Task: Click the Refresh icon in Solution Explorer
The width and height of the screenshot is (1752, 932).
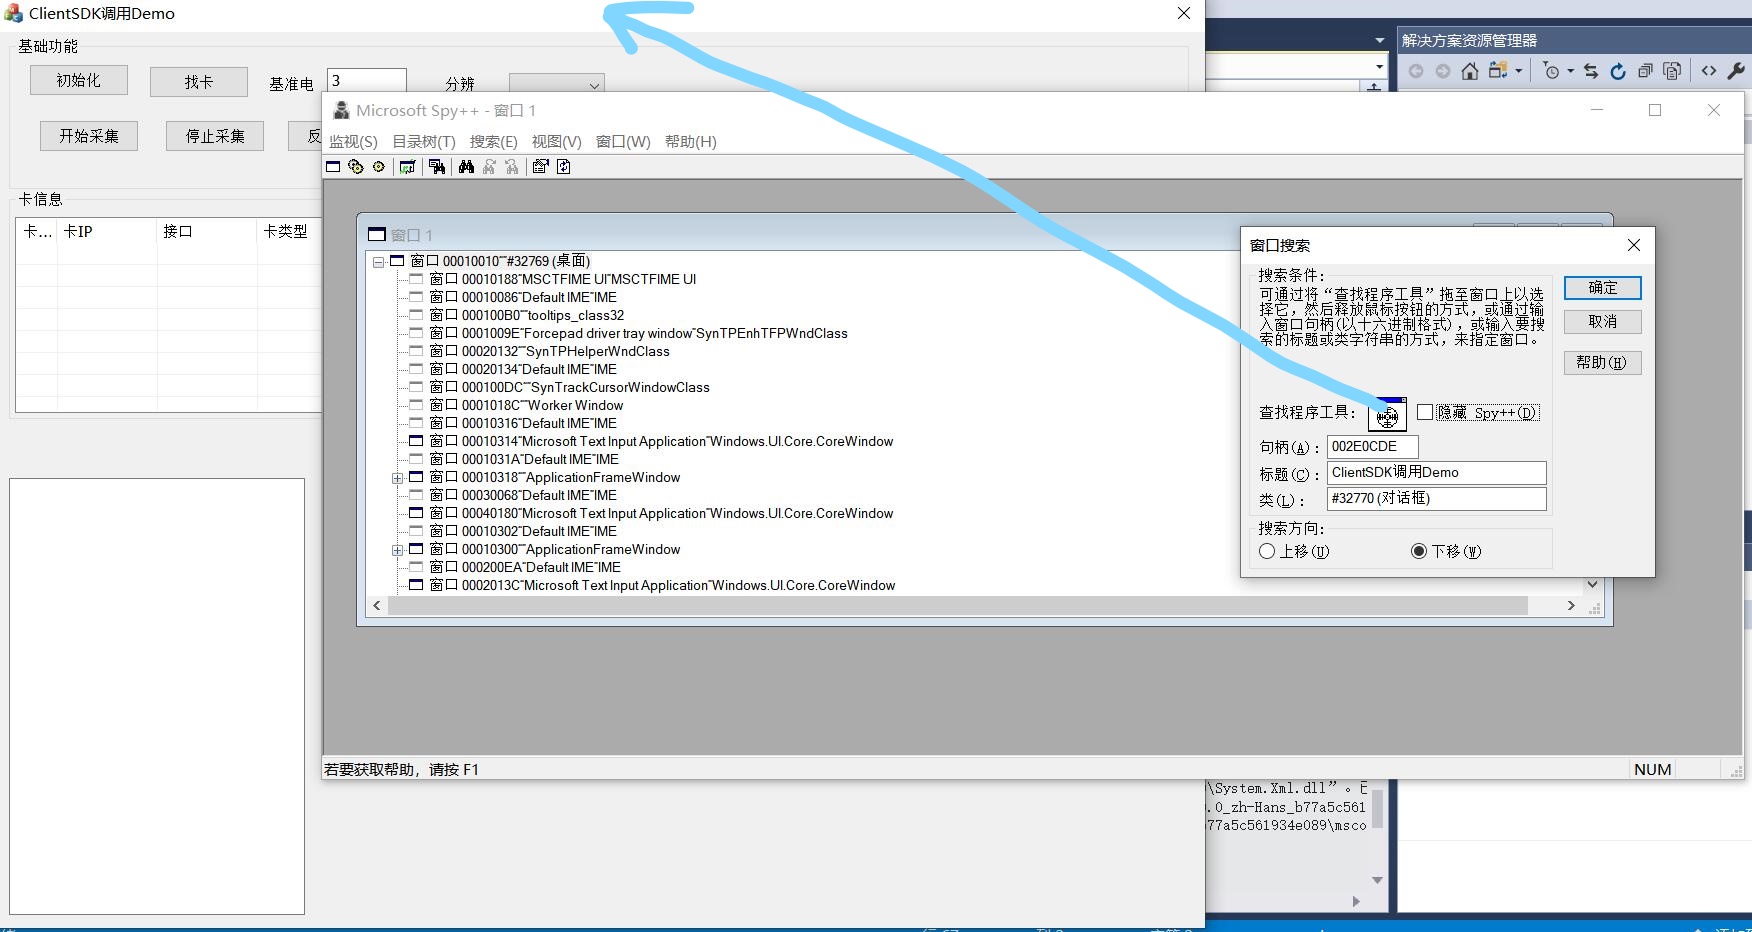Action: click(1618, 71)
